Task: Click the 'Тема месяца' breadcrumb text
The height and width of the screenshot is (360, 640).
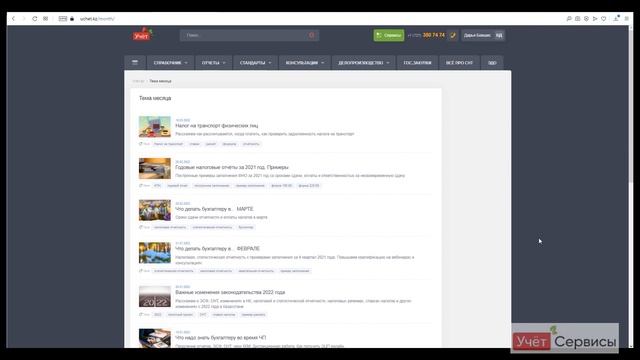Action: pyautogui.click(x=160, y=81)
